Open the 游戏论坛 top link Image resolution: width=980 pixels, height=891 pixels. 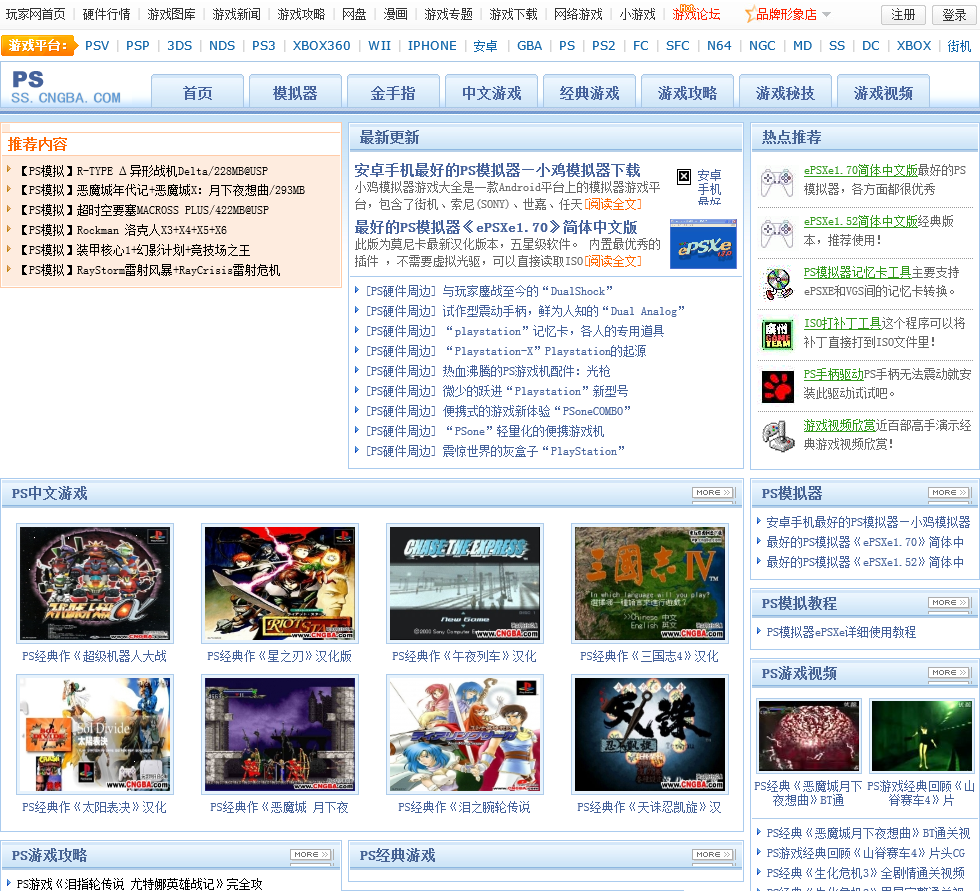(696, 14)
